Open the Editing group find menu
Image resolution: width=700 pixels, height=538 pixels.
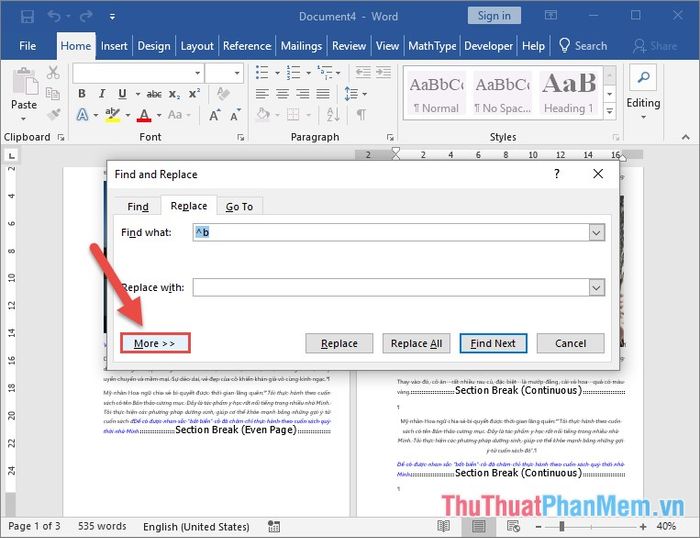(x=643, y=93)
